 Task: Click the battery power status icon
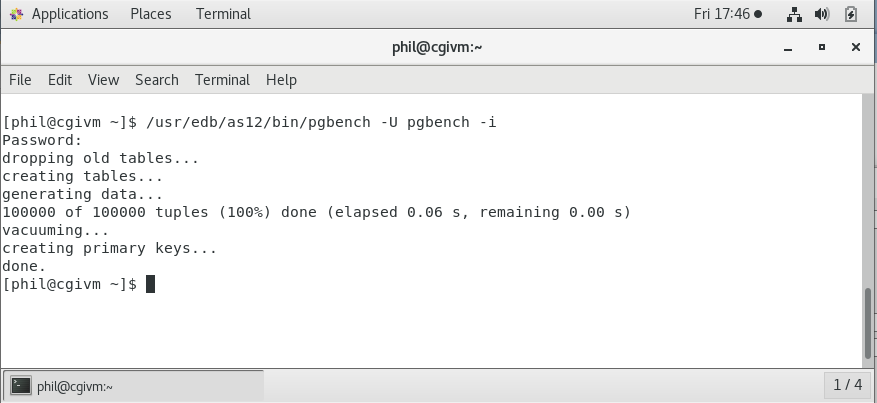point(850,14)
